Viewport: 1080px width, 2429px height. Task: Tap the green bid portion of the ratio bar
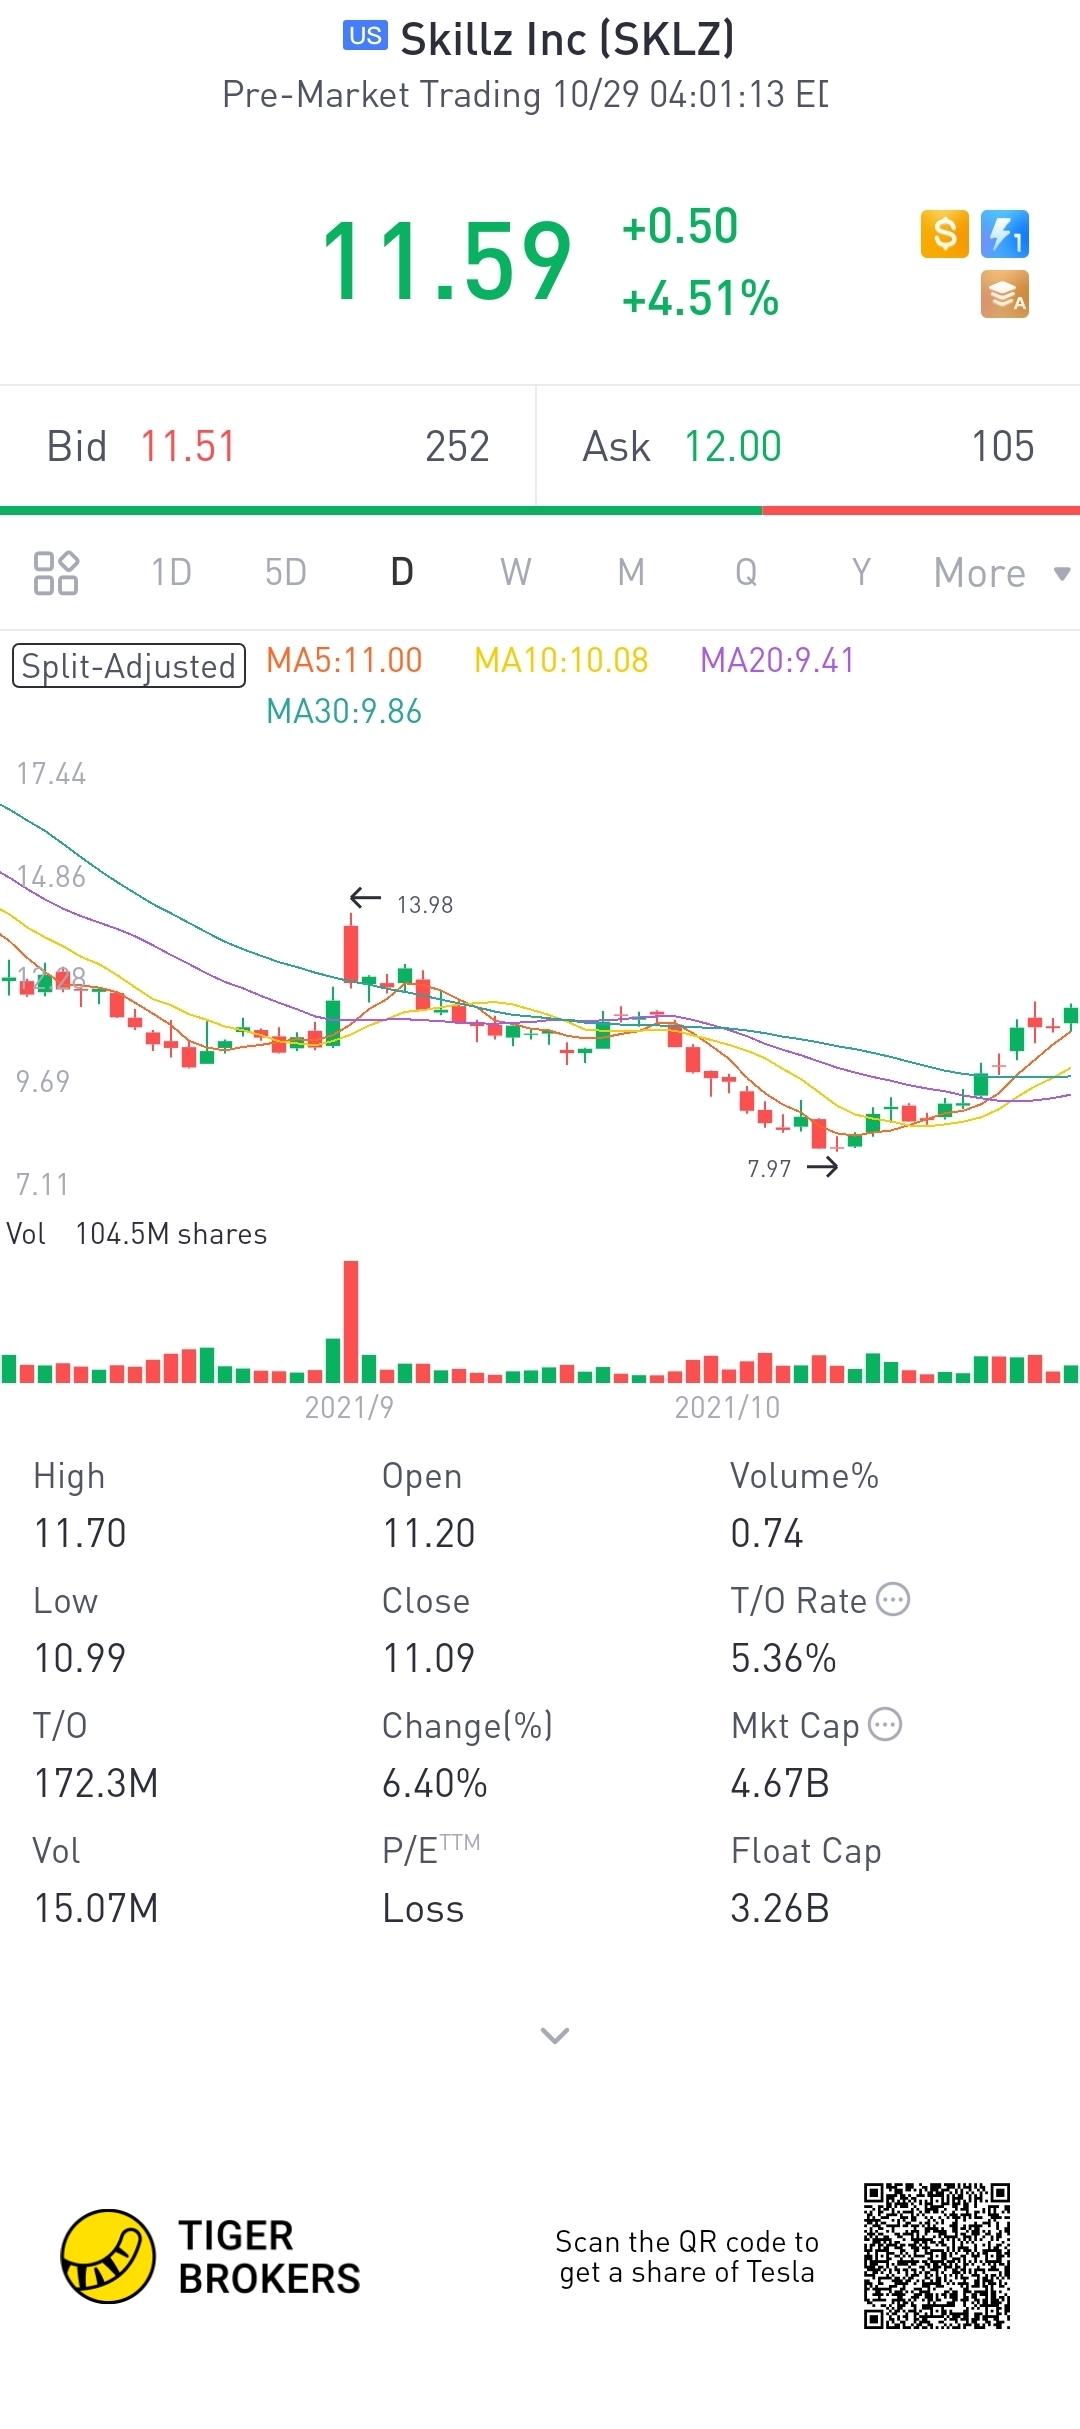(x=381, y=510)
